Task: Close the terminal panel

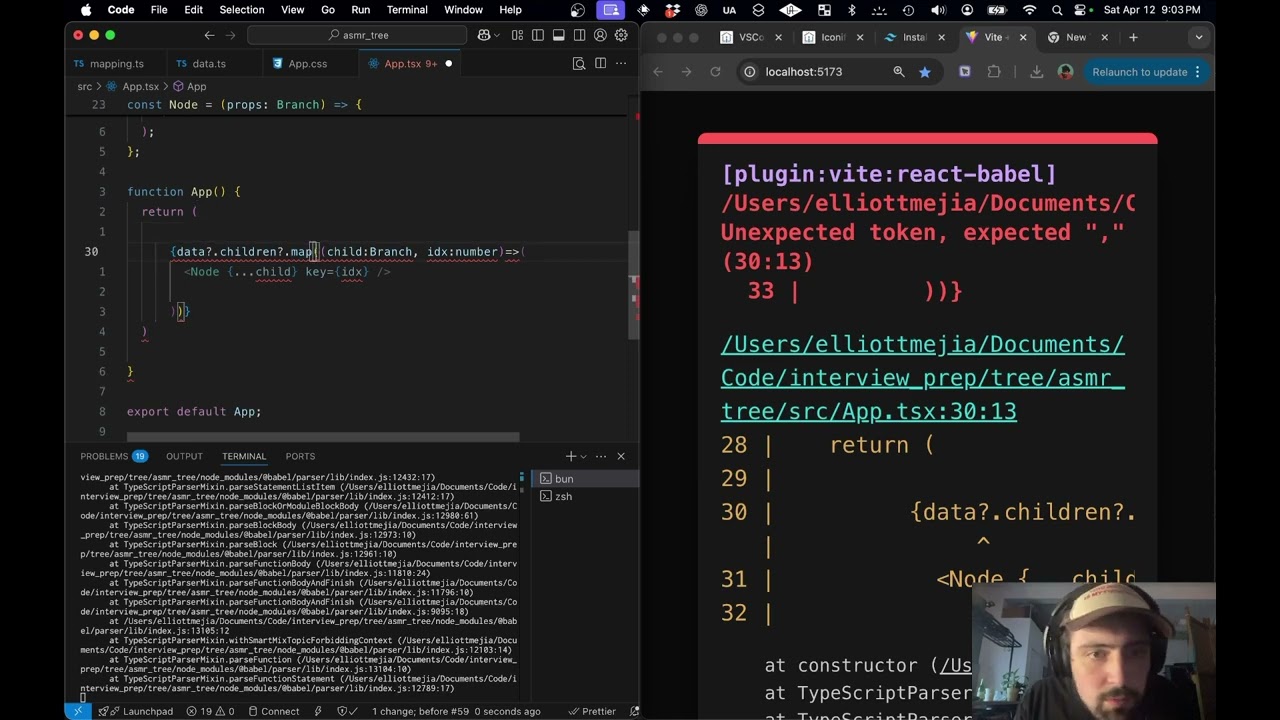Action: click(621, 456)
